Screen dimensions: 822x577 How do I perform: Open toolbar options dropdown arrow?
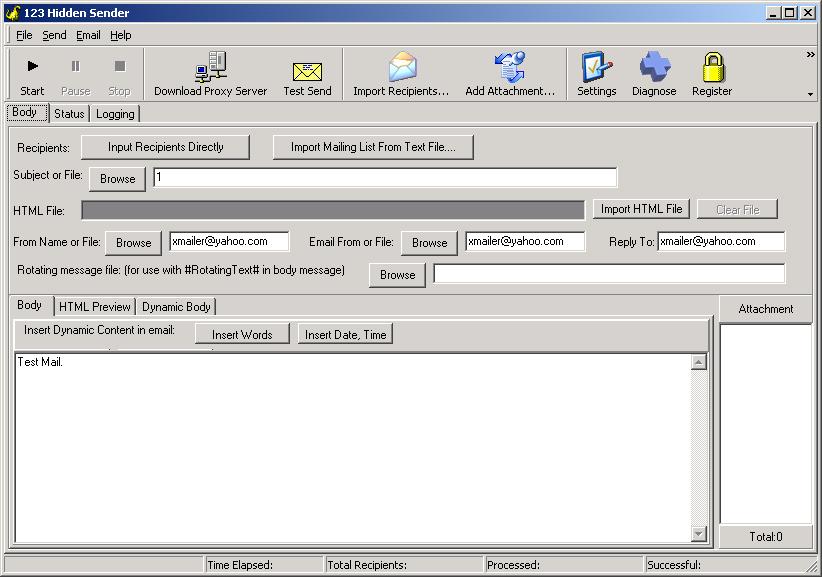coord(810,94)
